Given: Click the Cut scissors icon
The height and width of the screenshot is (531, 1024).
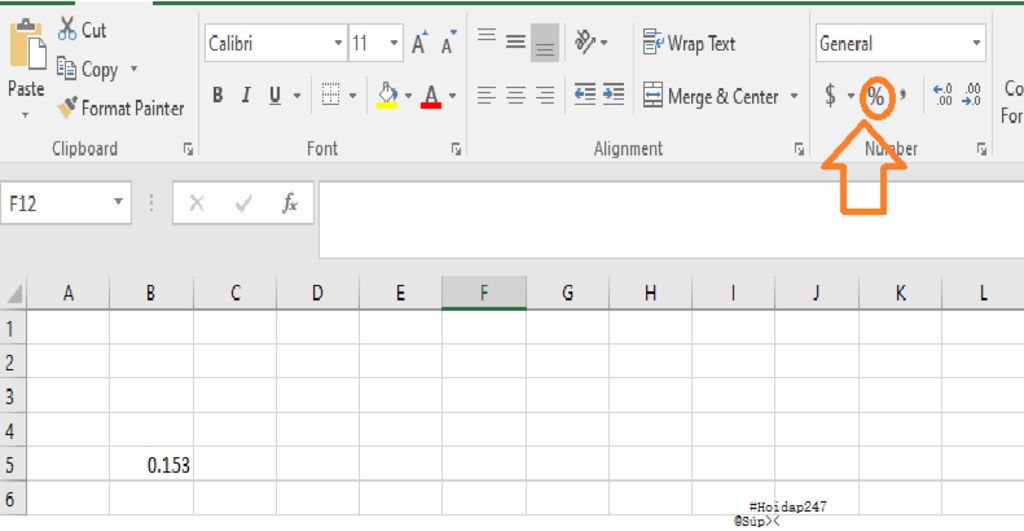Looking at the screenshot, I should [x=67, y=29].
